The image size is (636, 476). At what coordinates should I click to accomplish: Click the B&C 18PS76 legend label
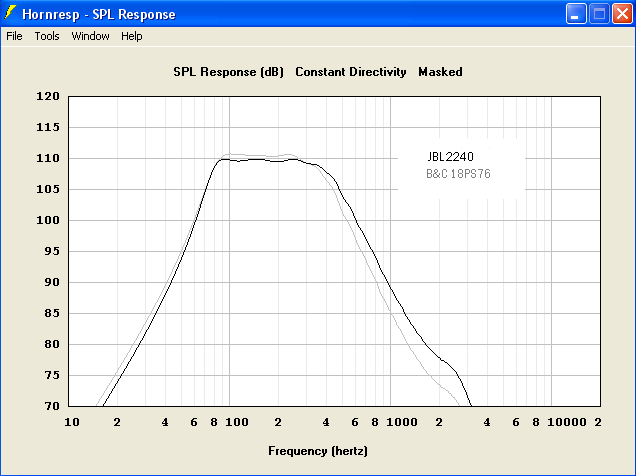click(x=458, y=174)
